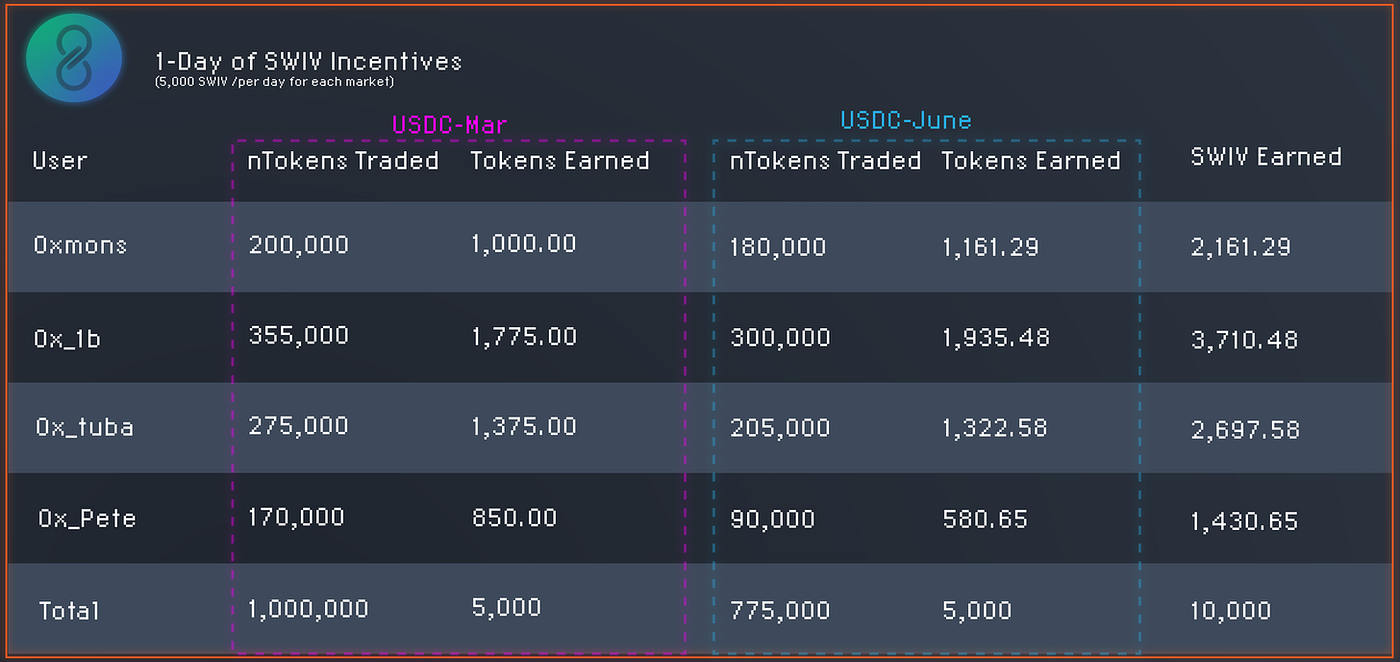Image resolution: width=1400 pixels, height=662 pixels.
Task: Click the 2,697.58 SWIV Earned cell
Action: (x=1245, y=430)
